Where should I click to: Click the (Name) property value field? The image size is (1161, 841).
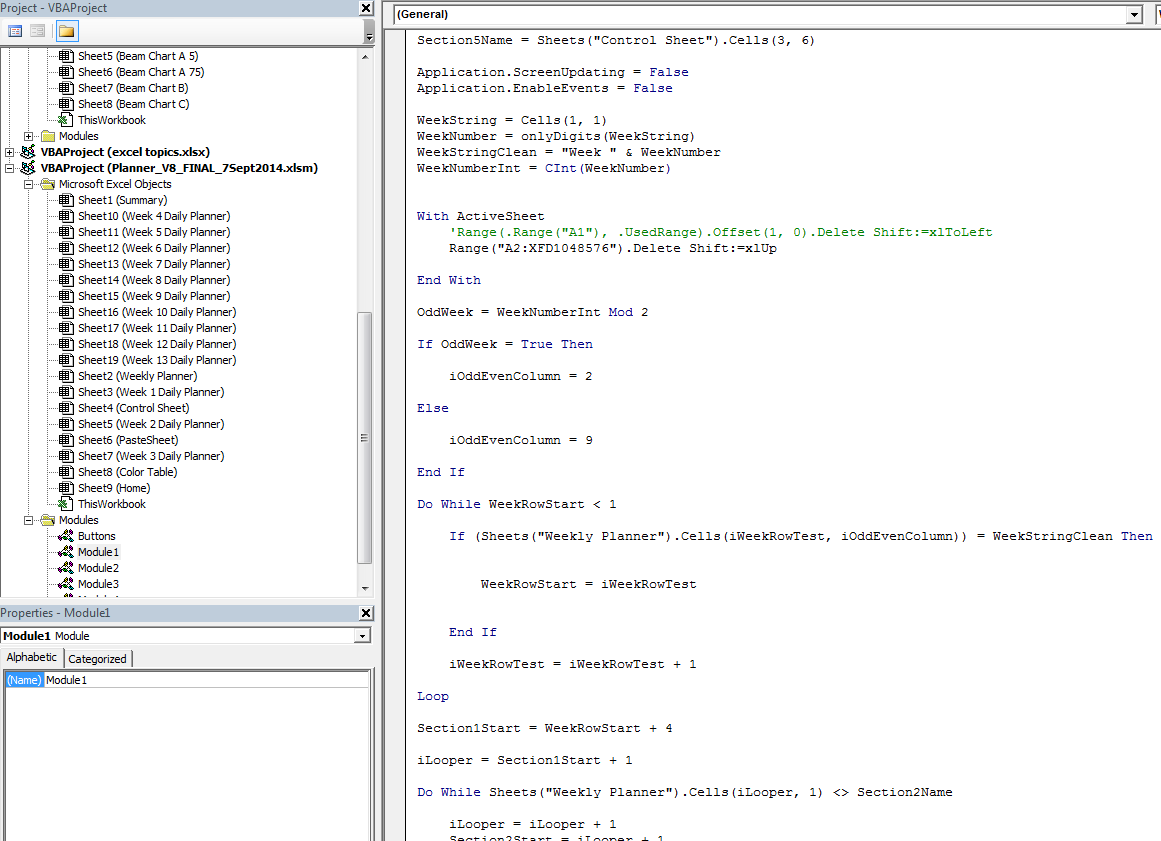pyautogui.click(x=206, y=680)
